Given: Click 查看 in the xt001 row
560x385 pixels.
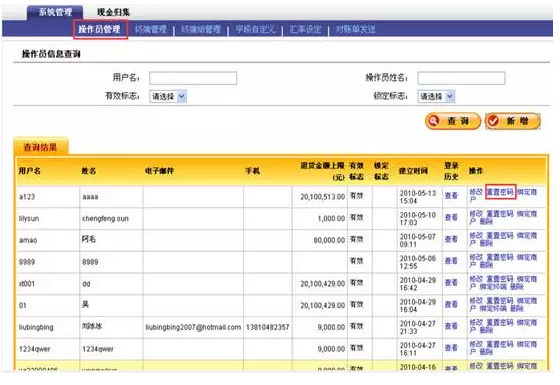Looking at the screenshot, I should 451,283.
